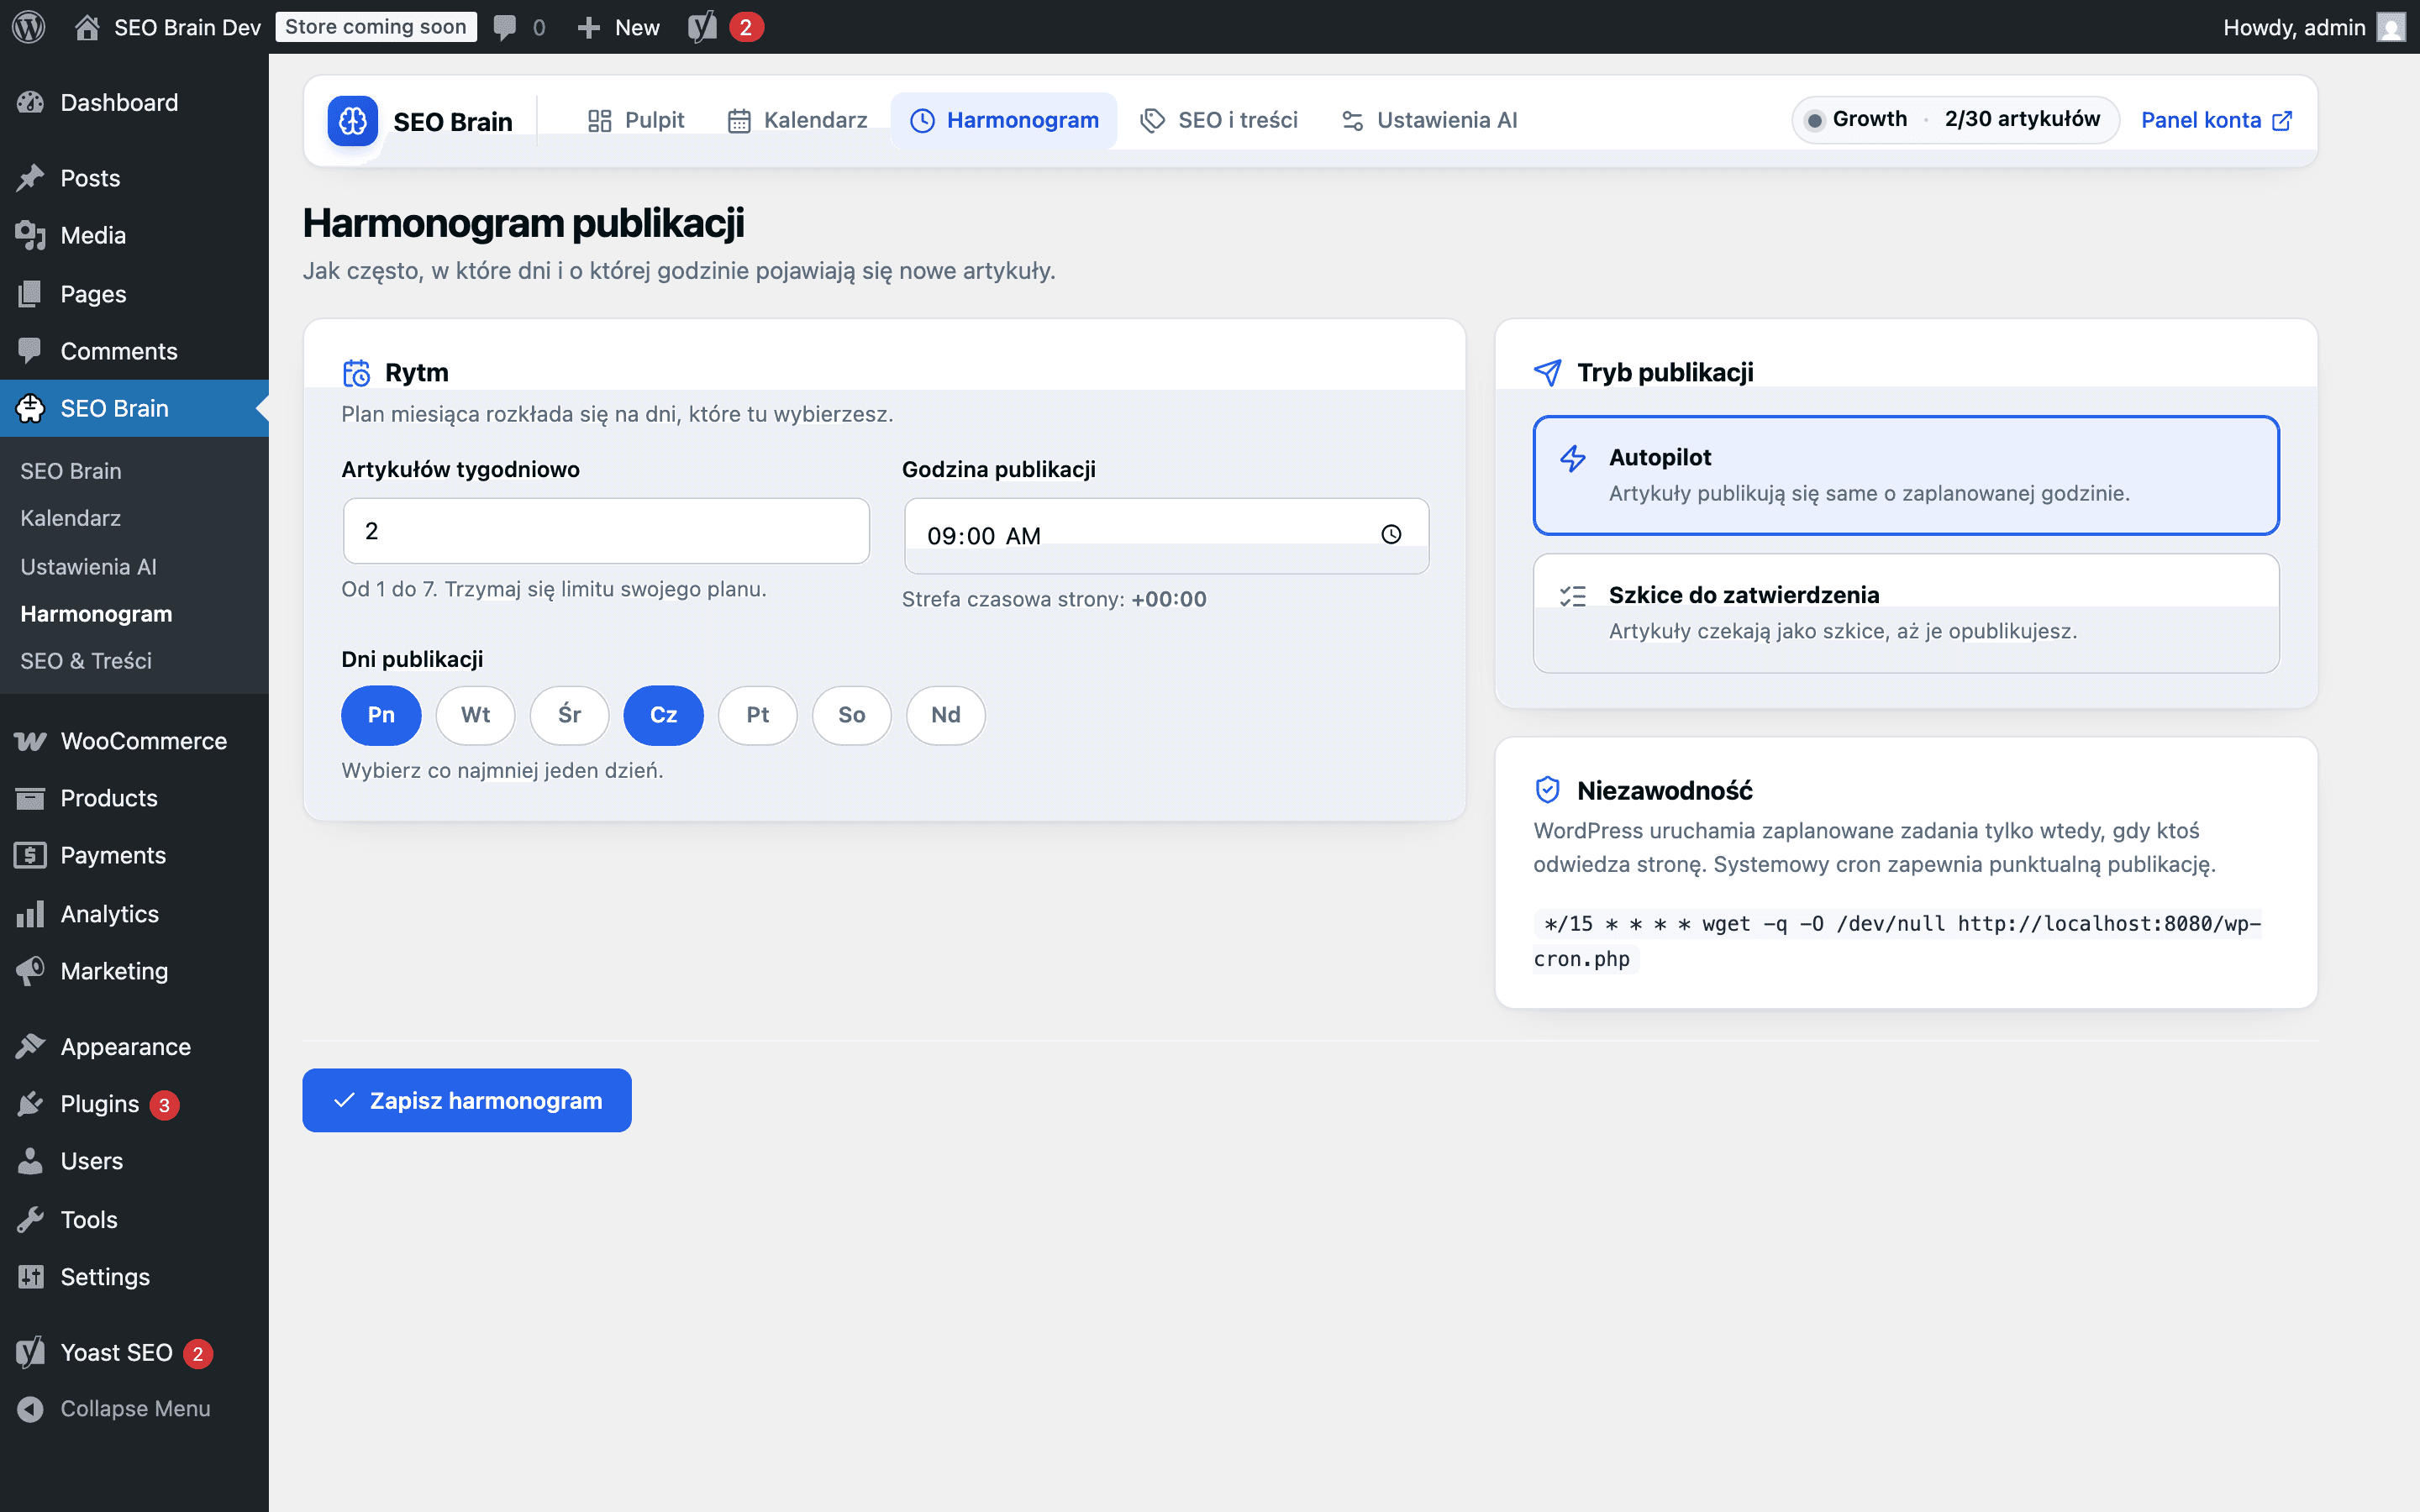This screenshot has width=2420, height=1512.
Task: Click the Marketing megaphone icon
Action: pyautogui.click(x=30, y=970)
